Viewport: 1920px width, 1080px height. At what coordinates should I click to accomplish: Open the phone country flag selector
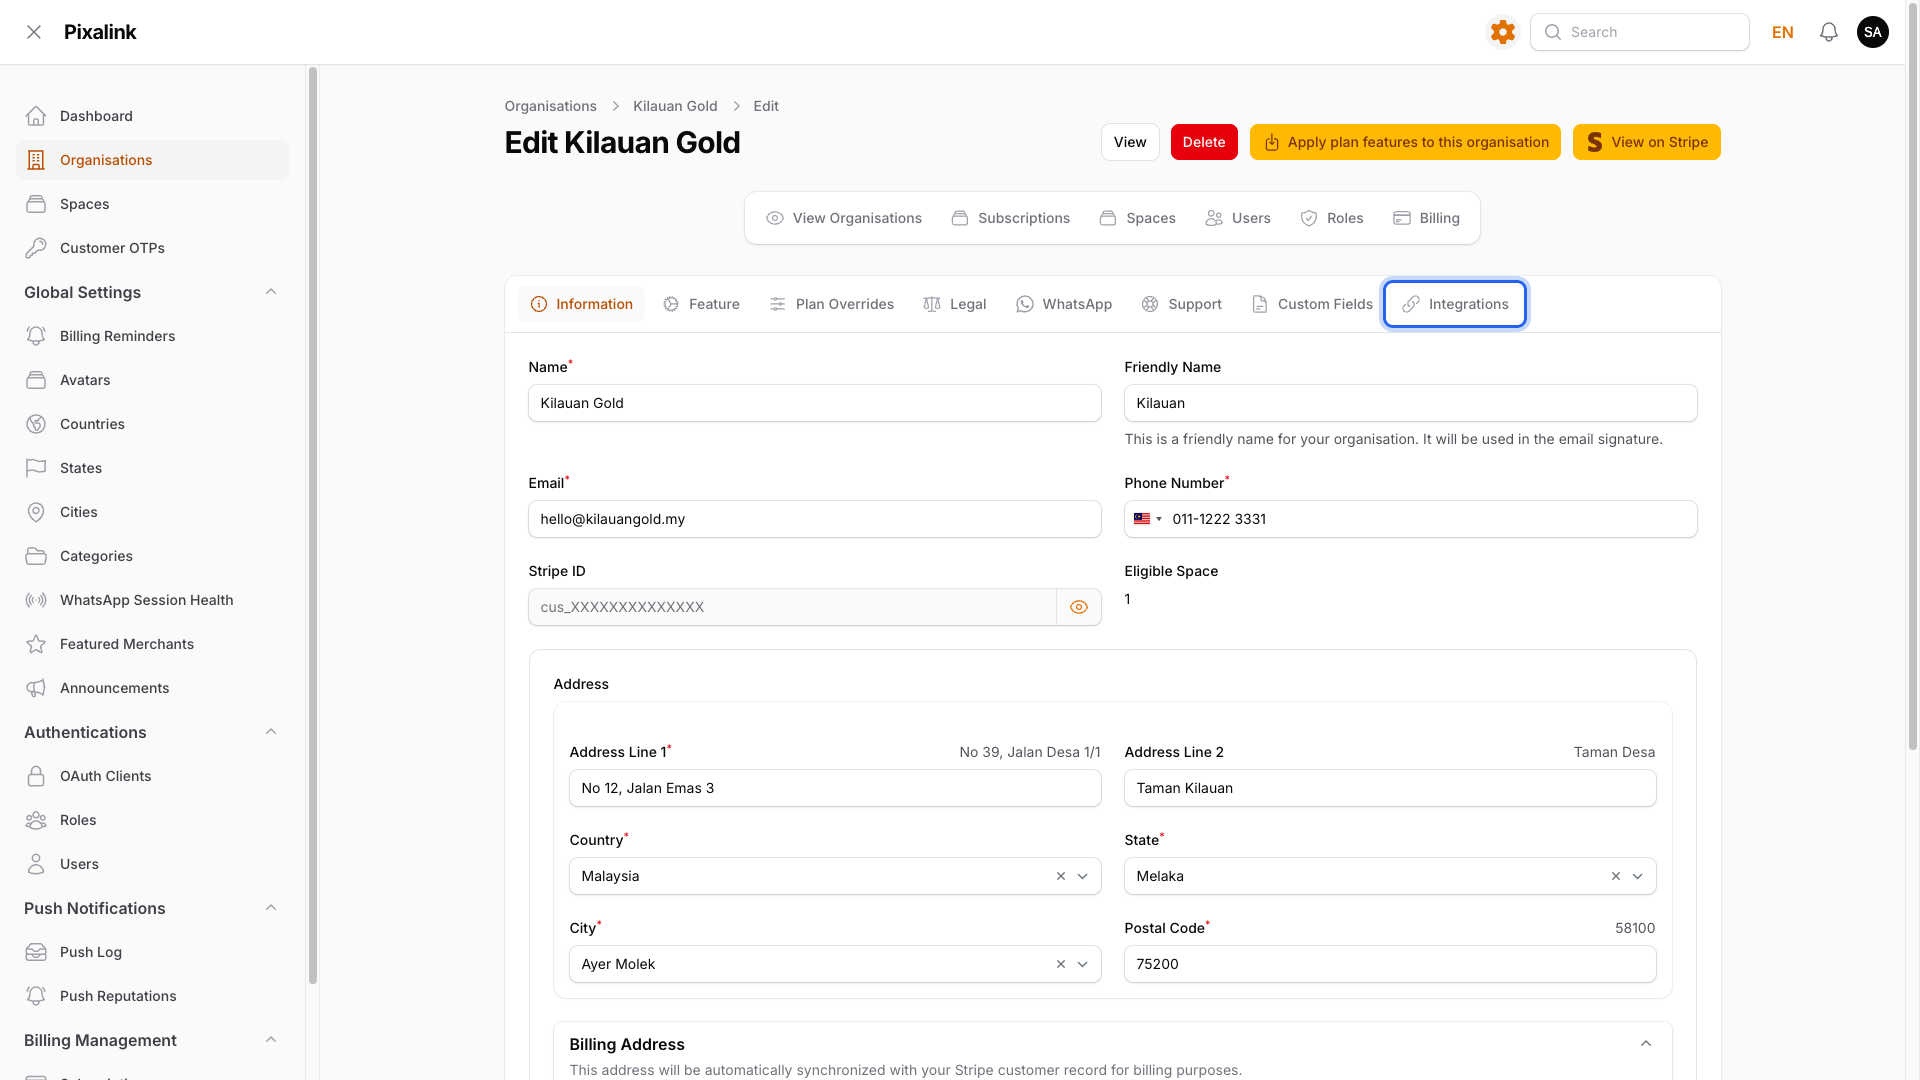point(1147,519)
